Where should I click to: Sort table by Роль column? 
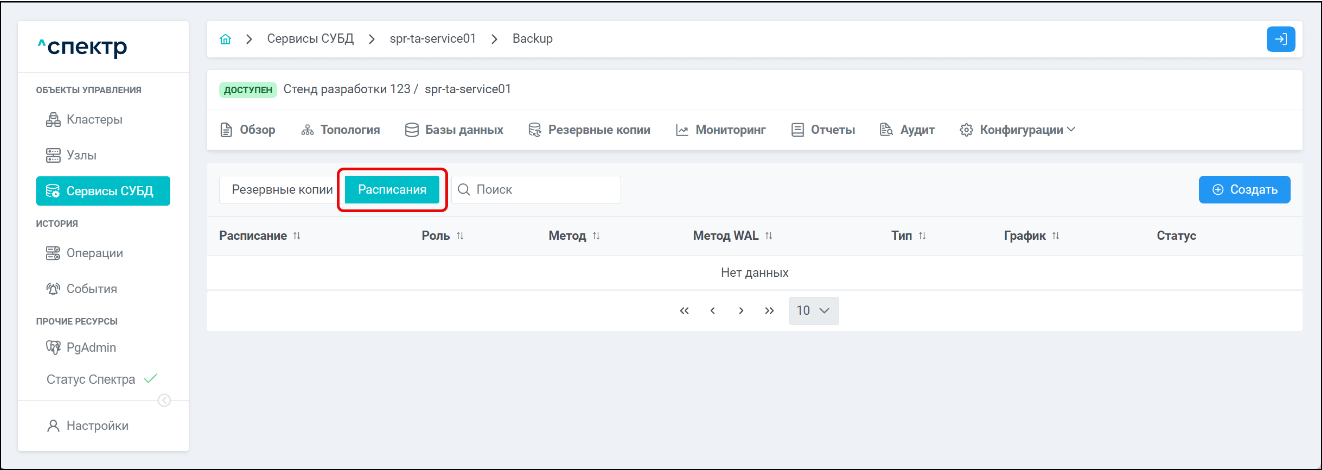click(460, 236)
